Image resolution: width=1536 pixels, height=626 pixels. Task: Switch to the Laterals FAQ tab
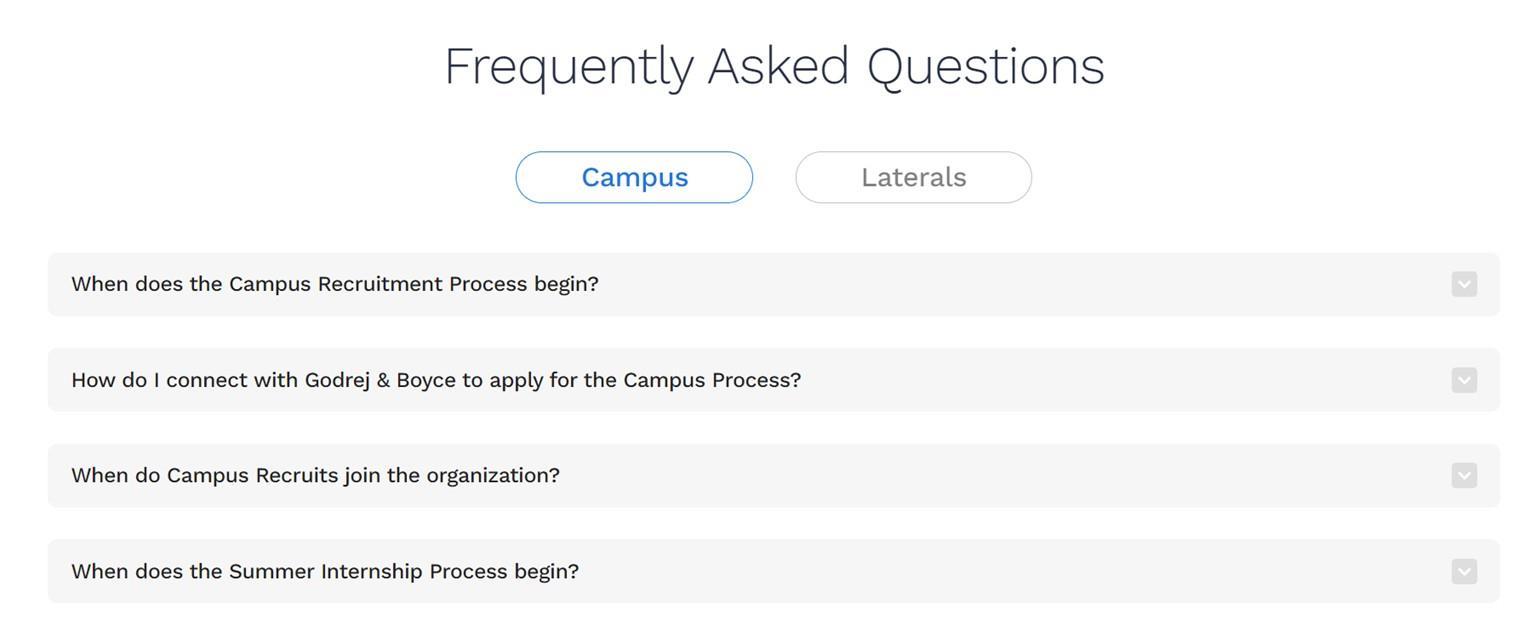coord(913,177)
